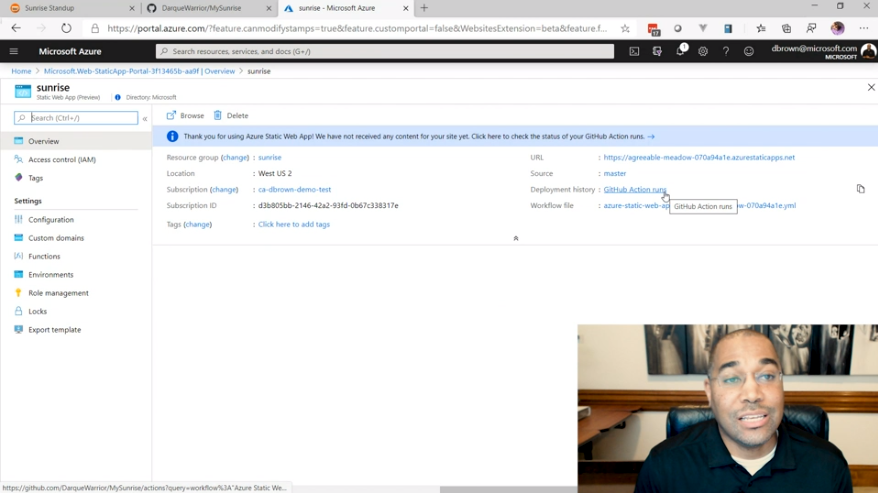Image resolution: width=878 pixels, height=493 pixels.
Task: Collapse the left menu with the double chevron
Action: click(145, 118)
